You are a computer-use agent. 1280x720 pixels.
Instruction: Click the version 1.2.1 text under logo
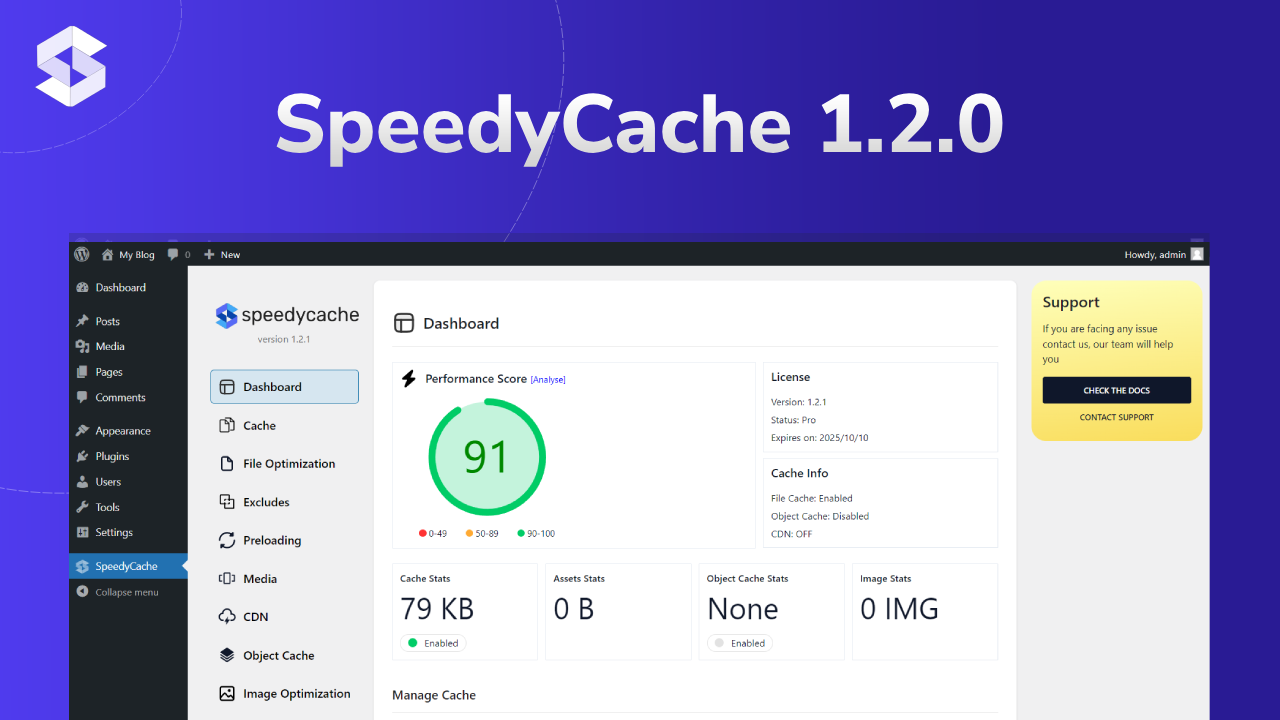284,339
